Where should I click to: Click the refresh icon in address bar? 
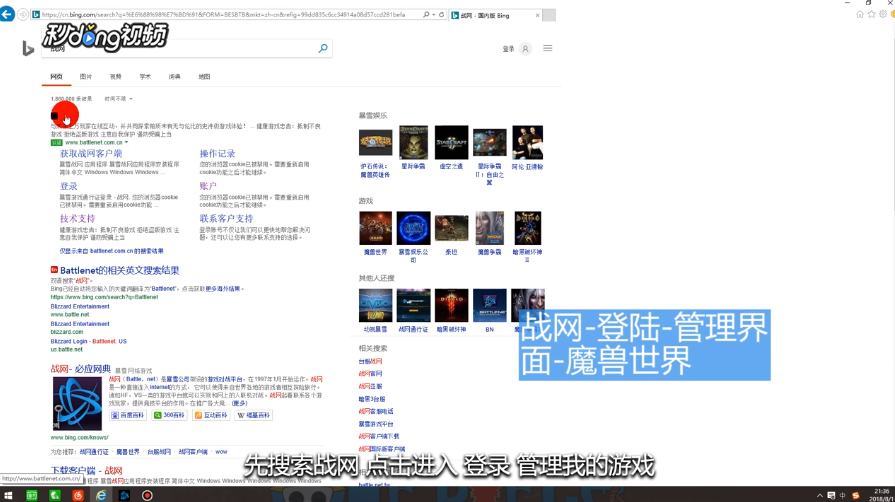pyautogui.click(x=441, y=15)
